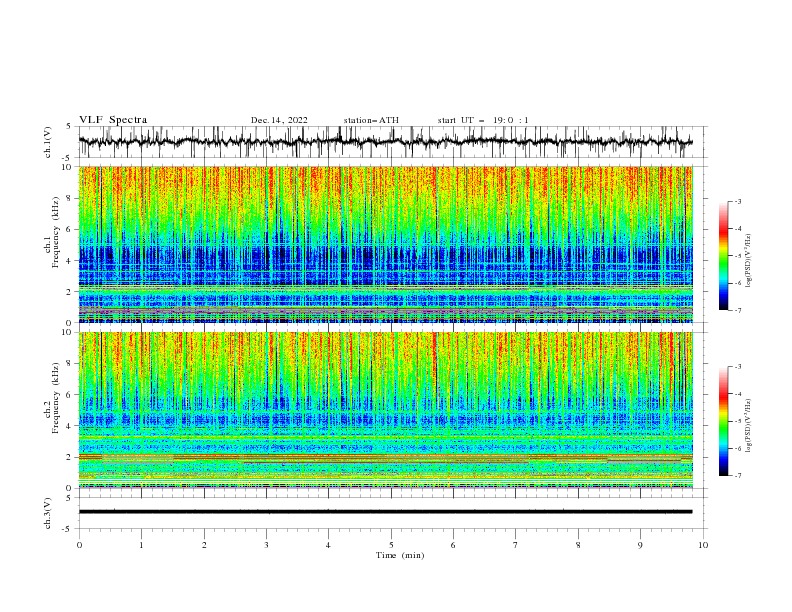This screenshot has height=612, width=792.
Task: Click the ch.1 voltage waveform trace panel
Action: click(x=392, y=142)
